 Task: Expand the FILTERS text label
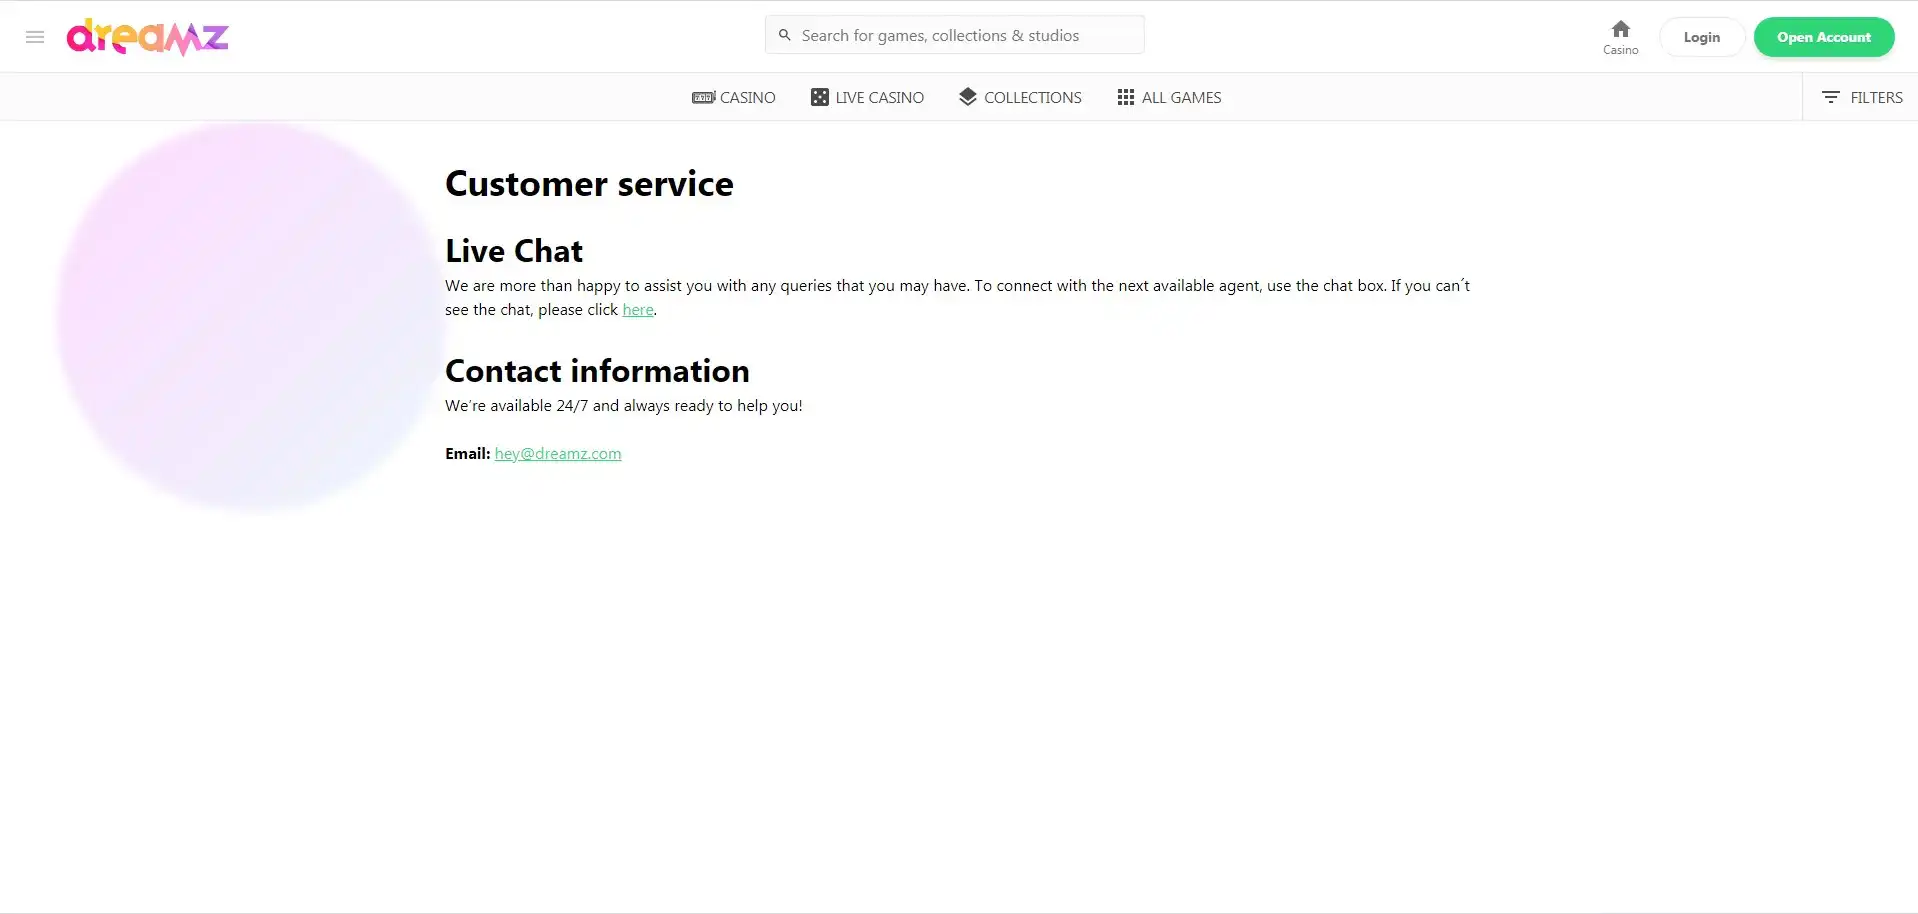point(1876,97)
